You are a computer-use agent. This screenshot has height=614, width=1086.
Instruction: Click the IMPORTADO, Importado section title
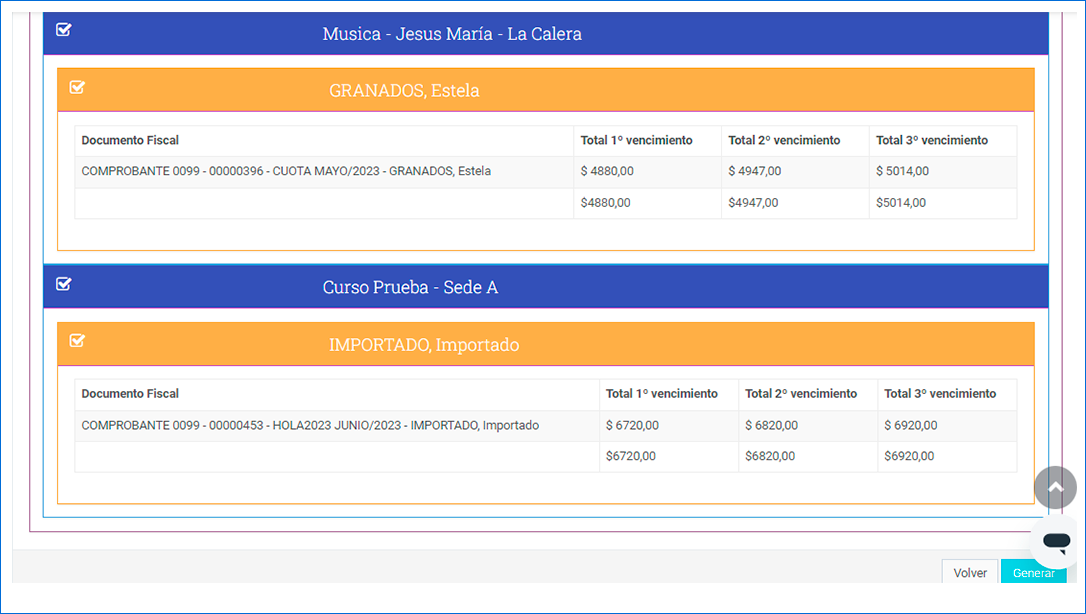[x=424, y=345]
